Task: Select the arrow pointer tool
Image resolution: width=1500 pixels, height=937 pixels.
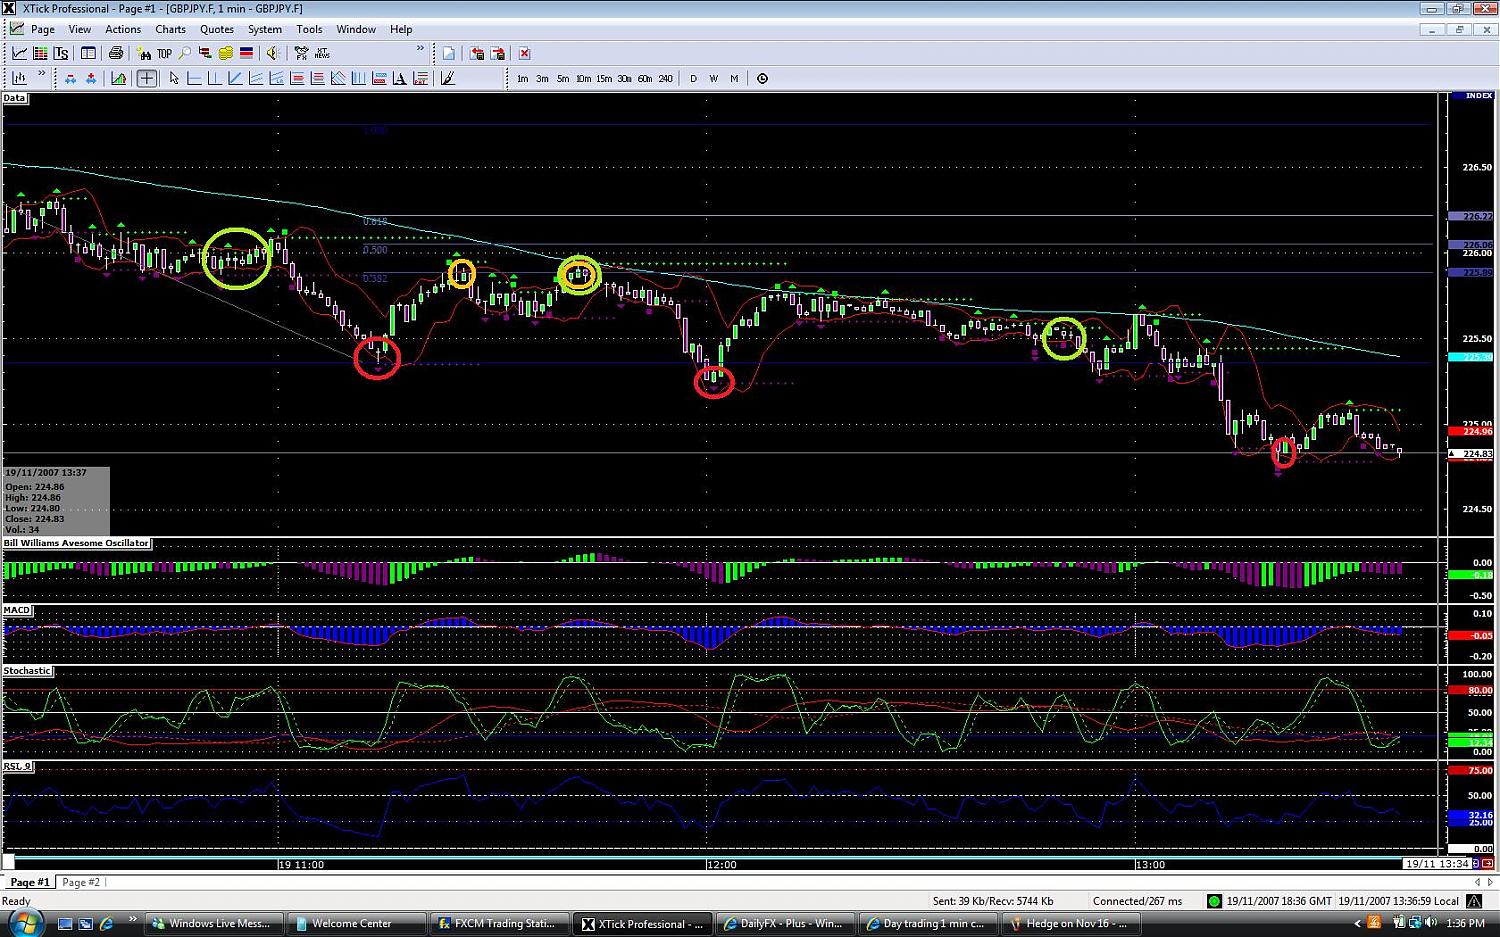Action: 174,78
